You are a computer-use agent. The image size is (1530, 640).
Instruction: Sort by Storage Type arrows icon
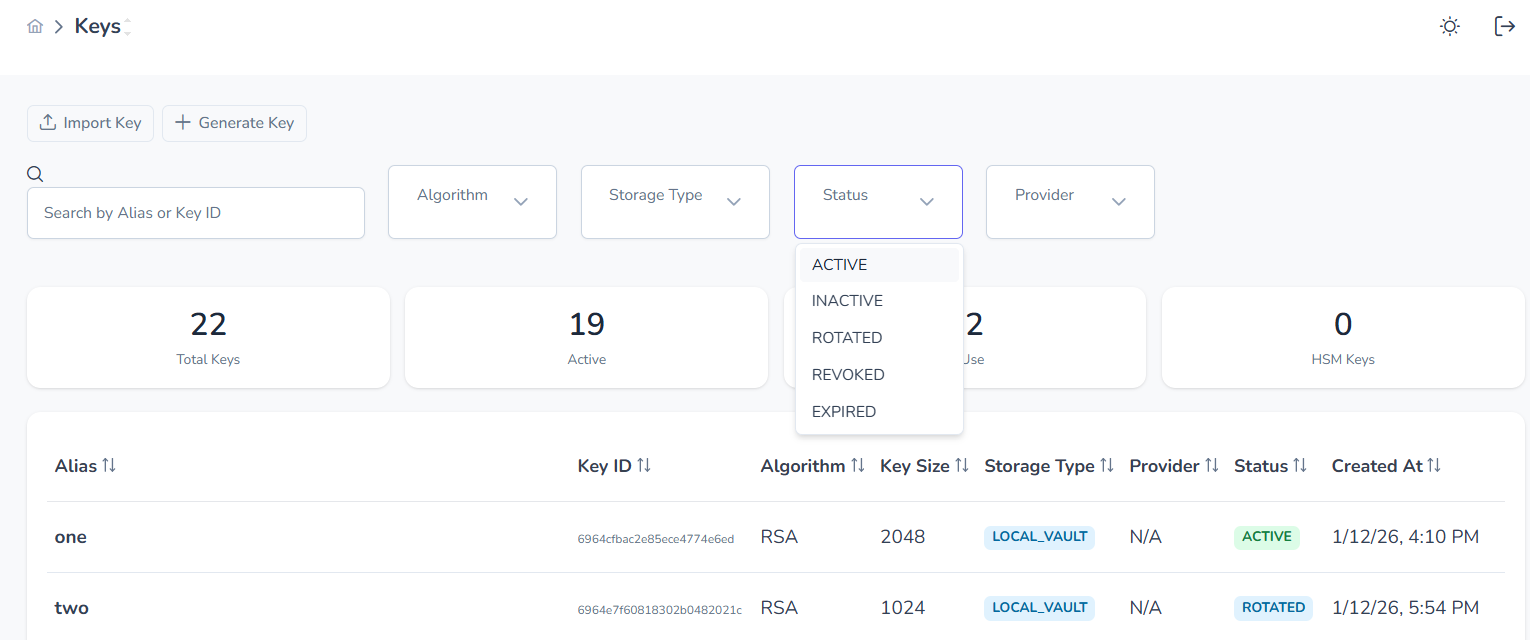pos(1107,466)
